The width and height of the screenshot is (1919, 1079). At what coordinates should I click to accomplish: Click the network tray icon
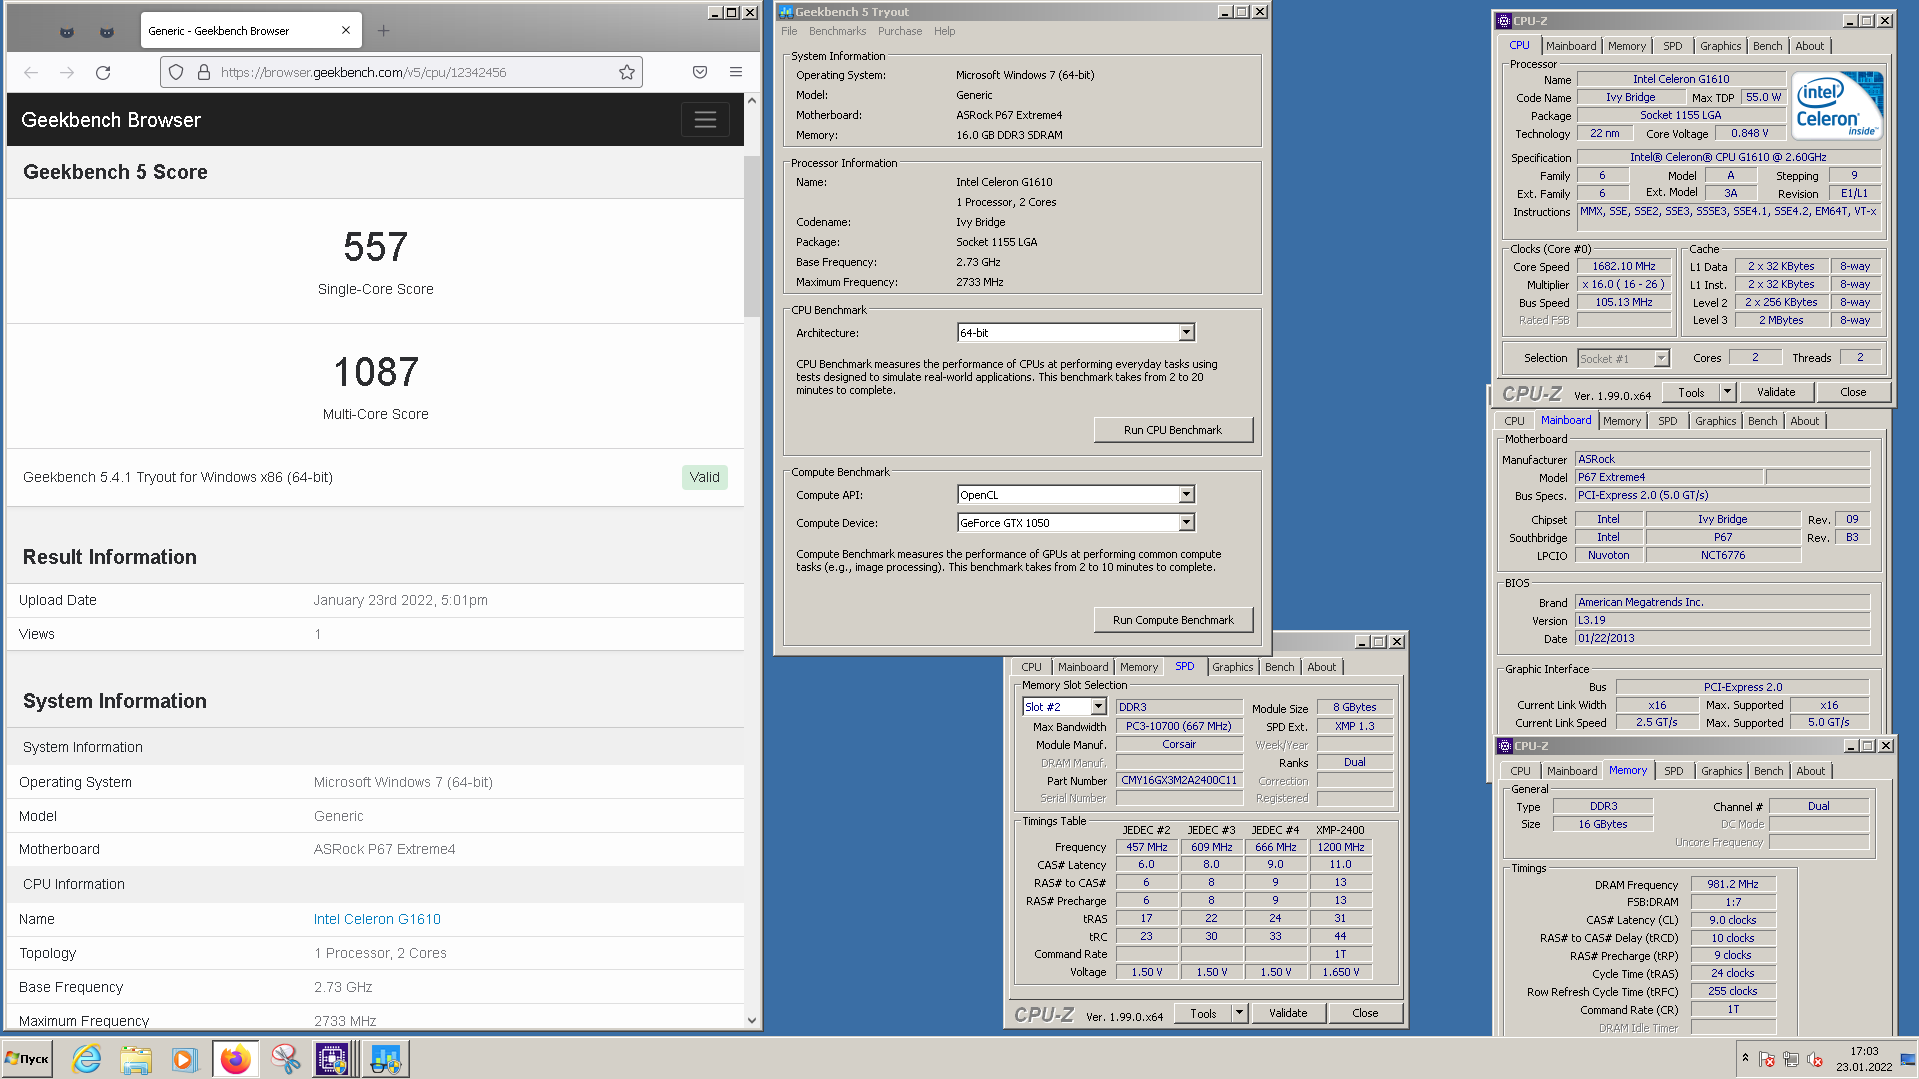(1791, 1059)
